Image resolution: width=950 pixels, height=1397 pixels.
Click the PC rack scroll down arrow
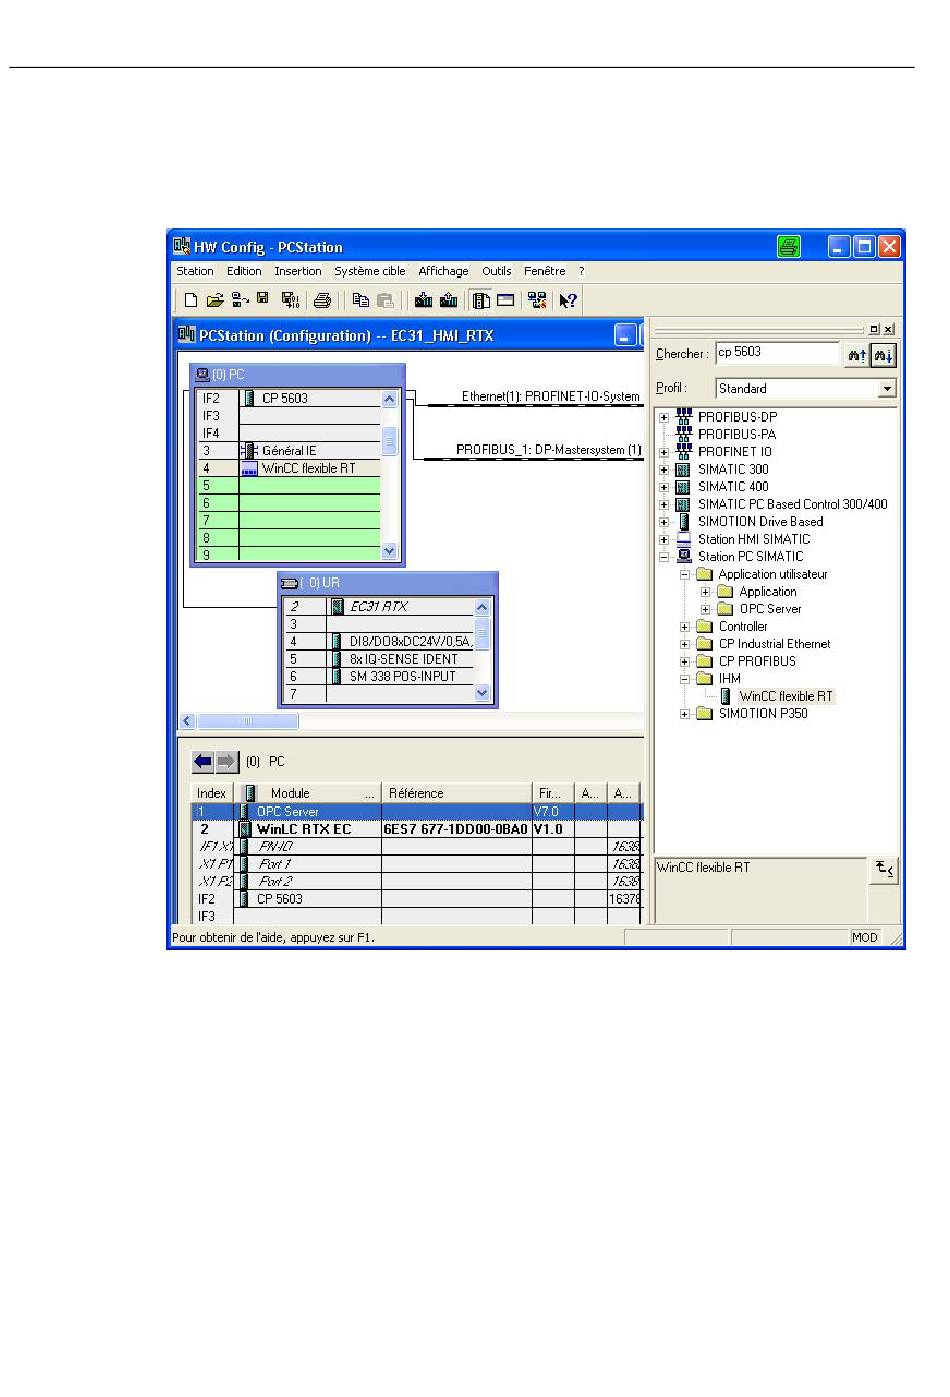[x=389, y=551]
